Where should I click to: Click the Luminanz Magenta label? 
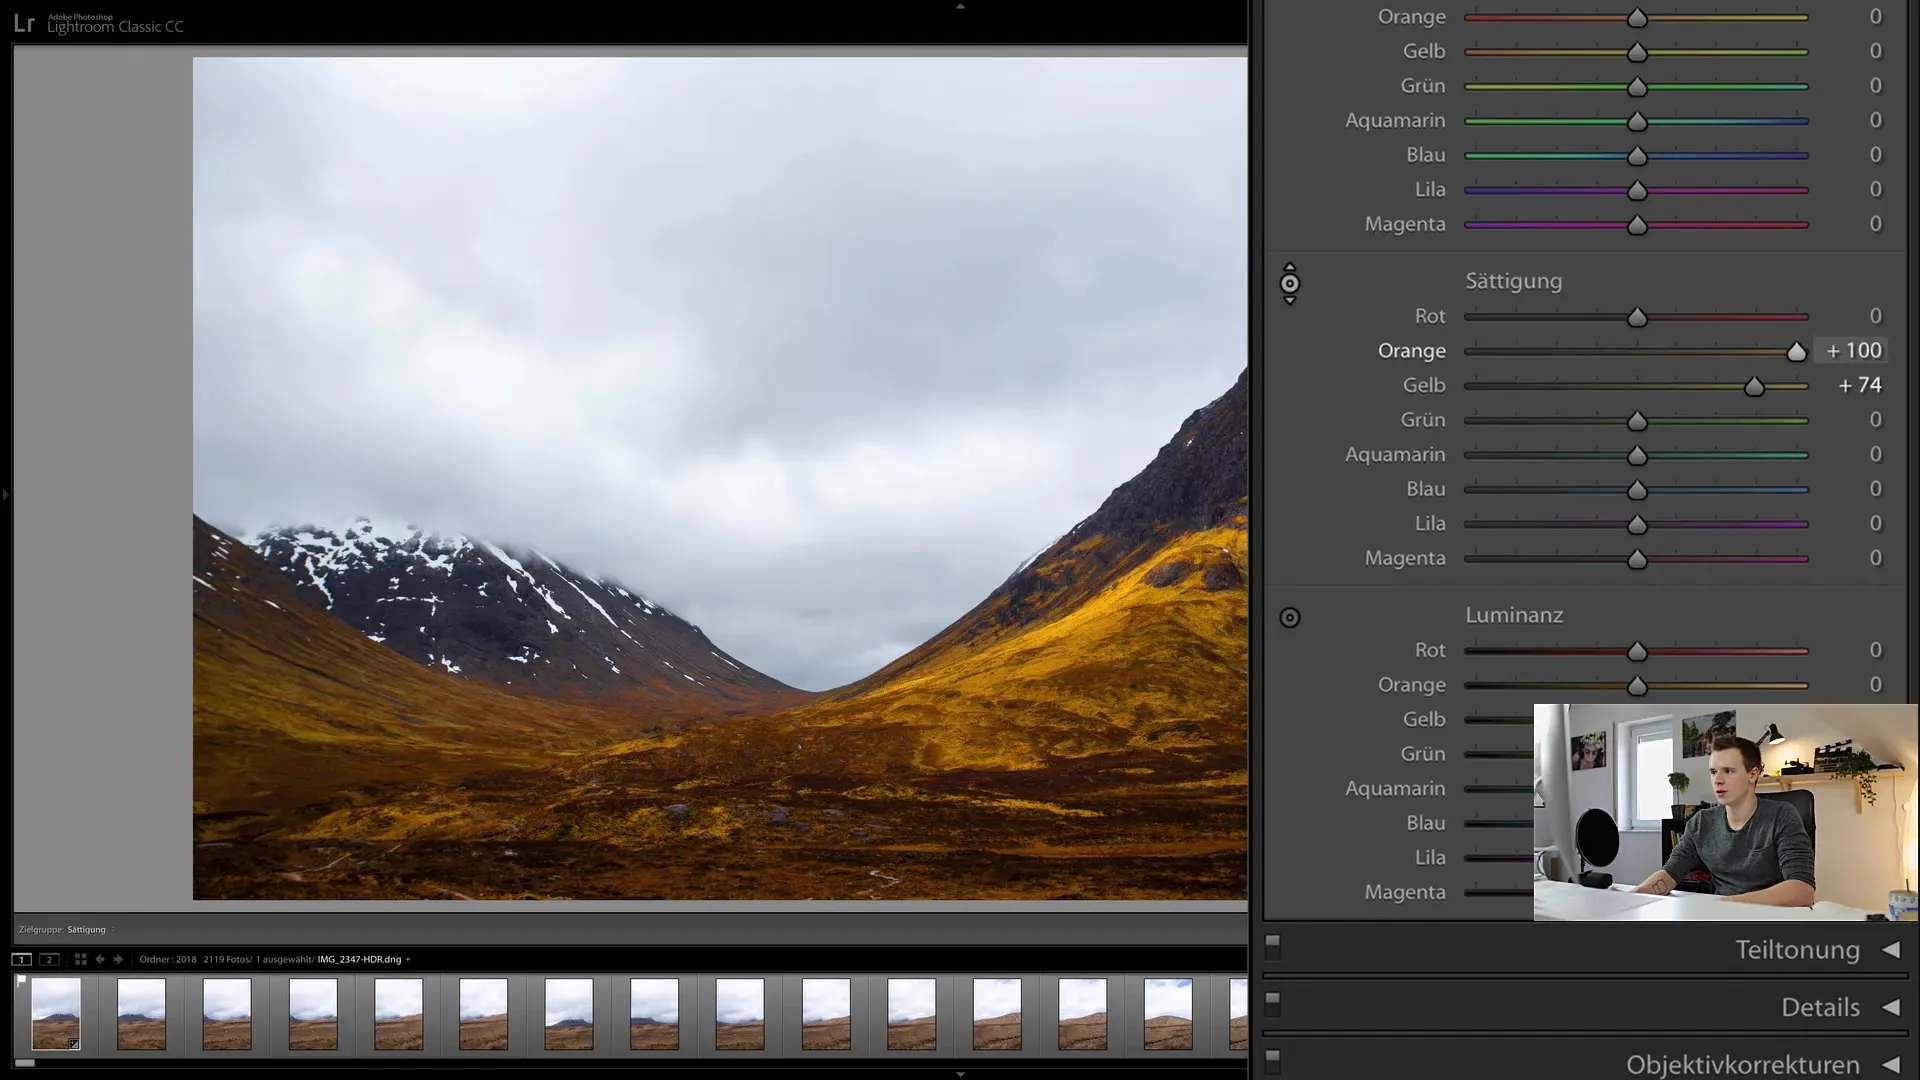tap(1405, 892)
